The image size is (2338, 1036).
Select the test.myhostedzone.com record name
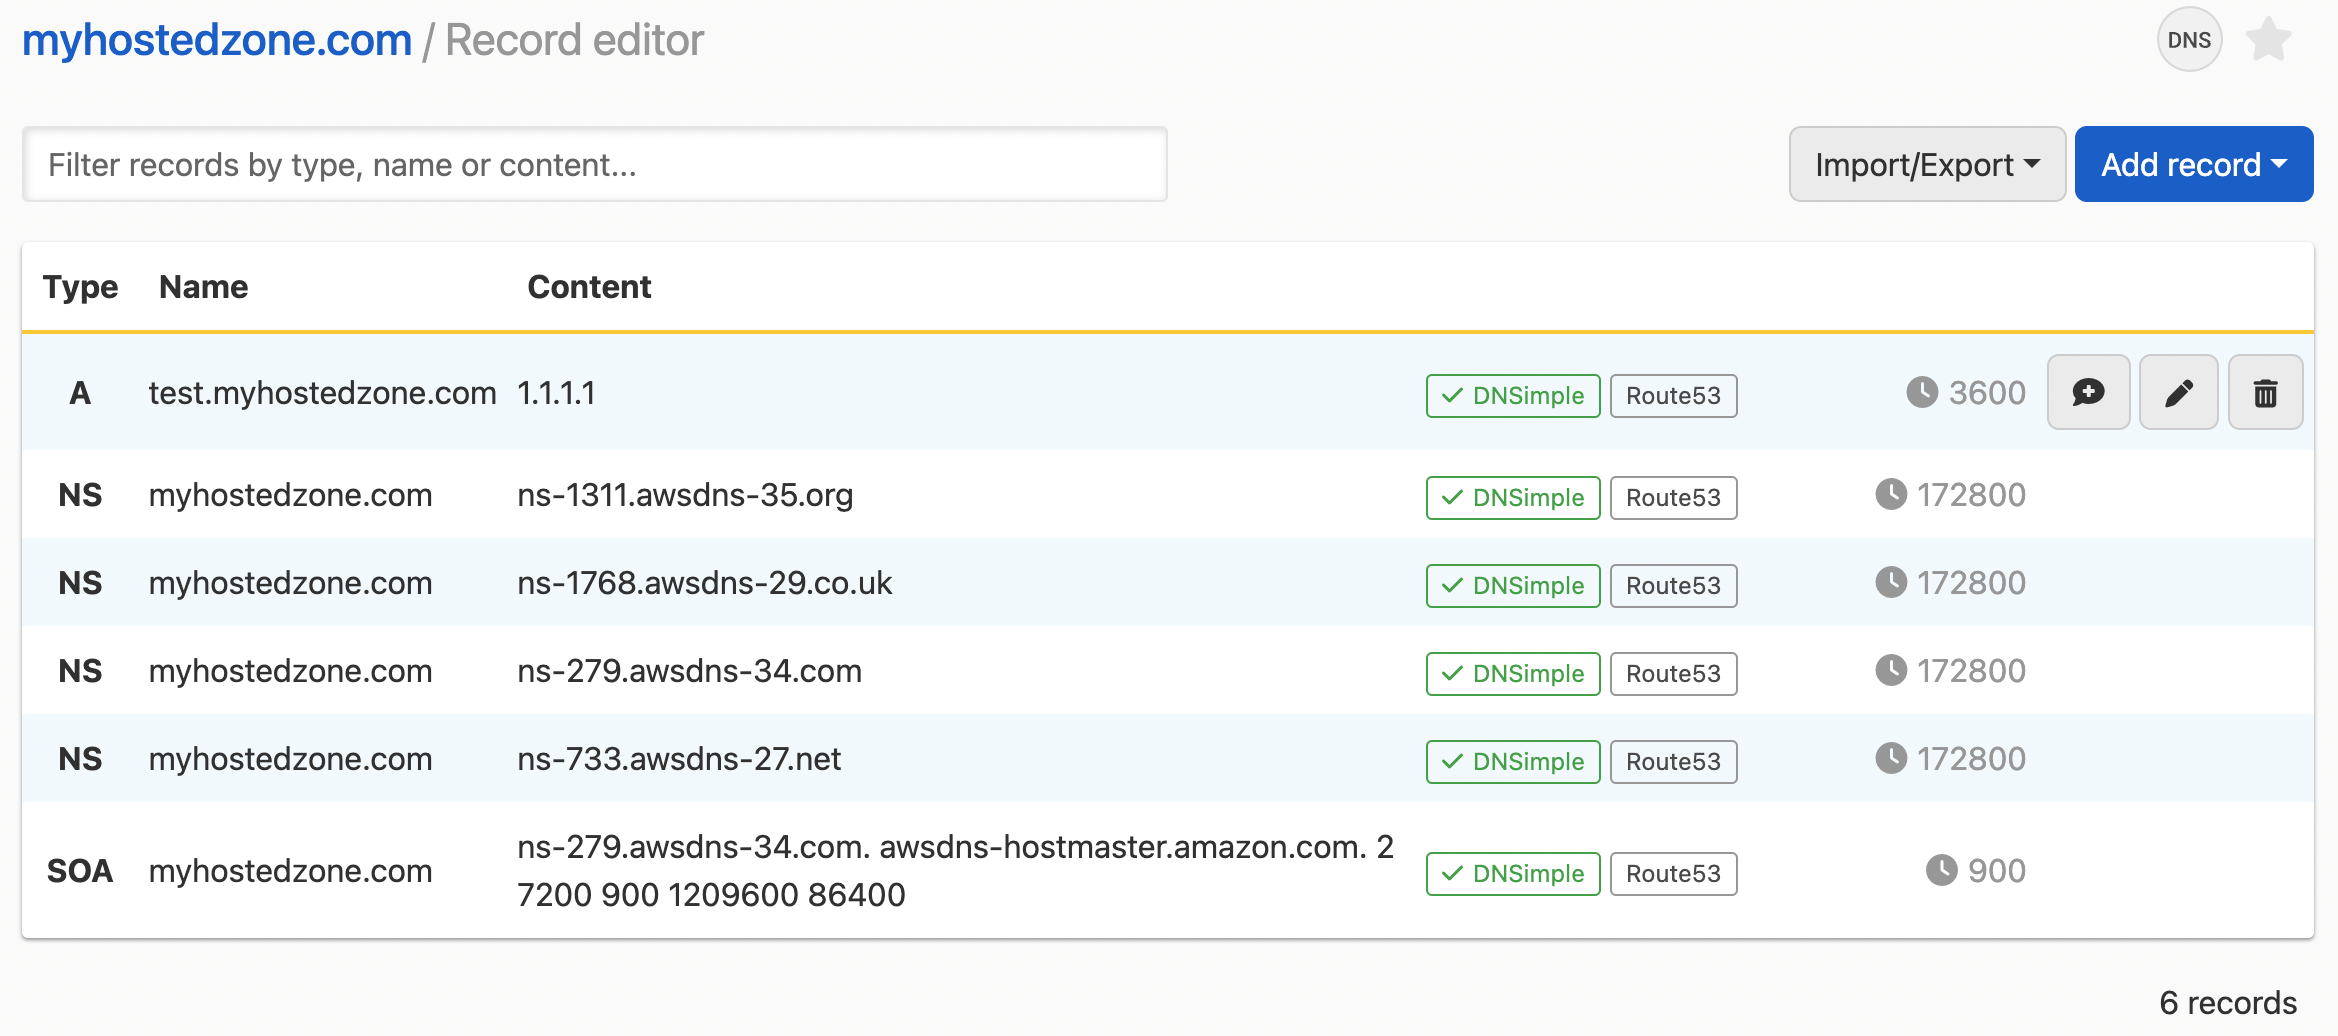[x=322, y=393]
